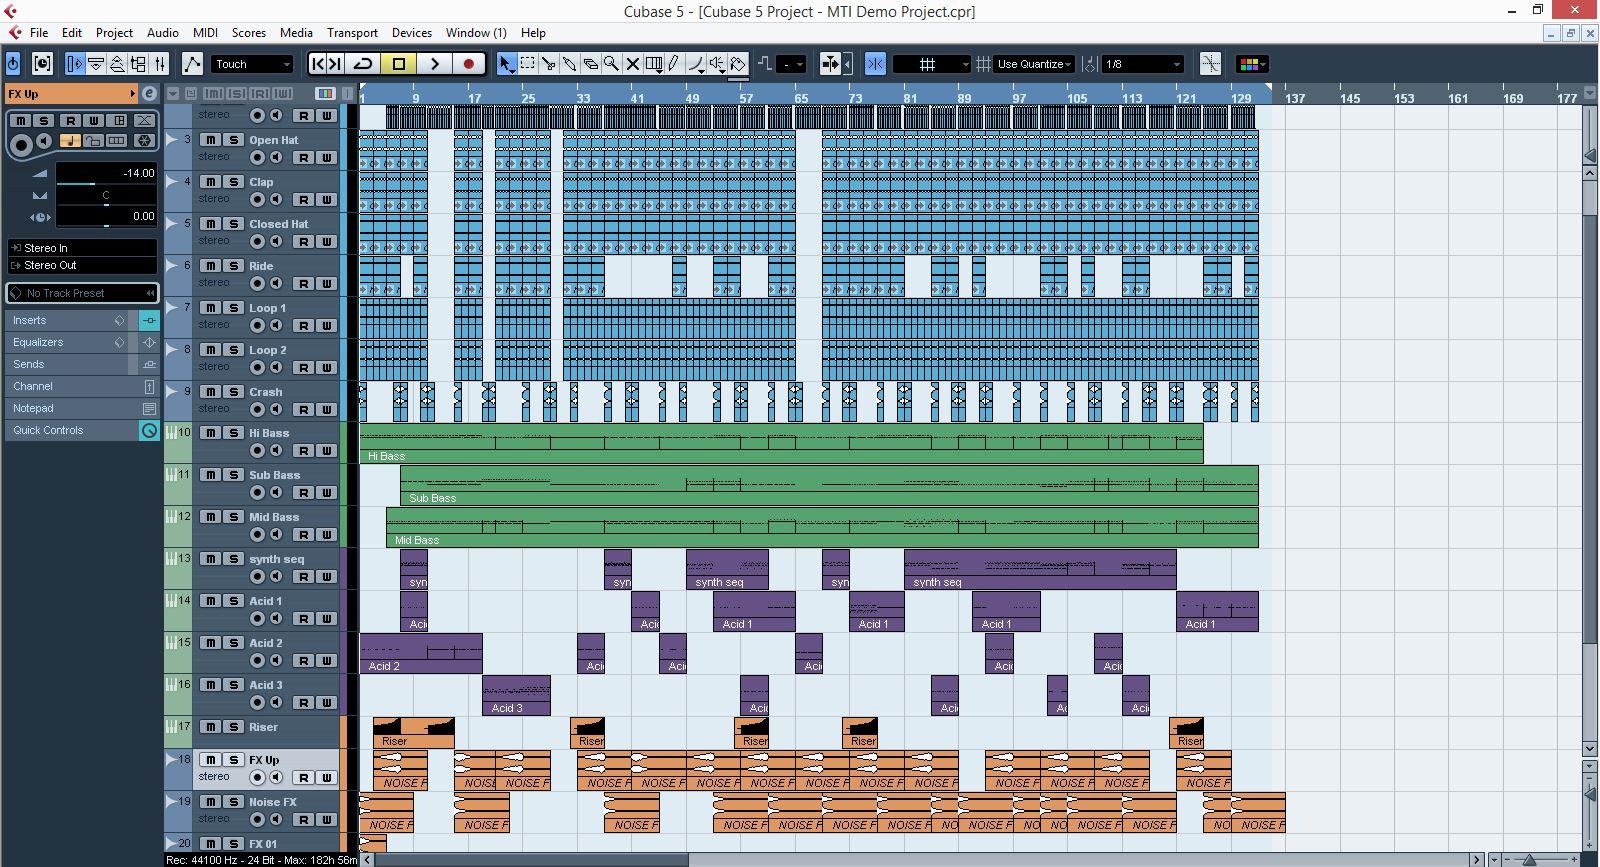
Task: Mute the Open Hat track
Action: [210, 140]
